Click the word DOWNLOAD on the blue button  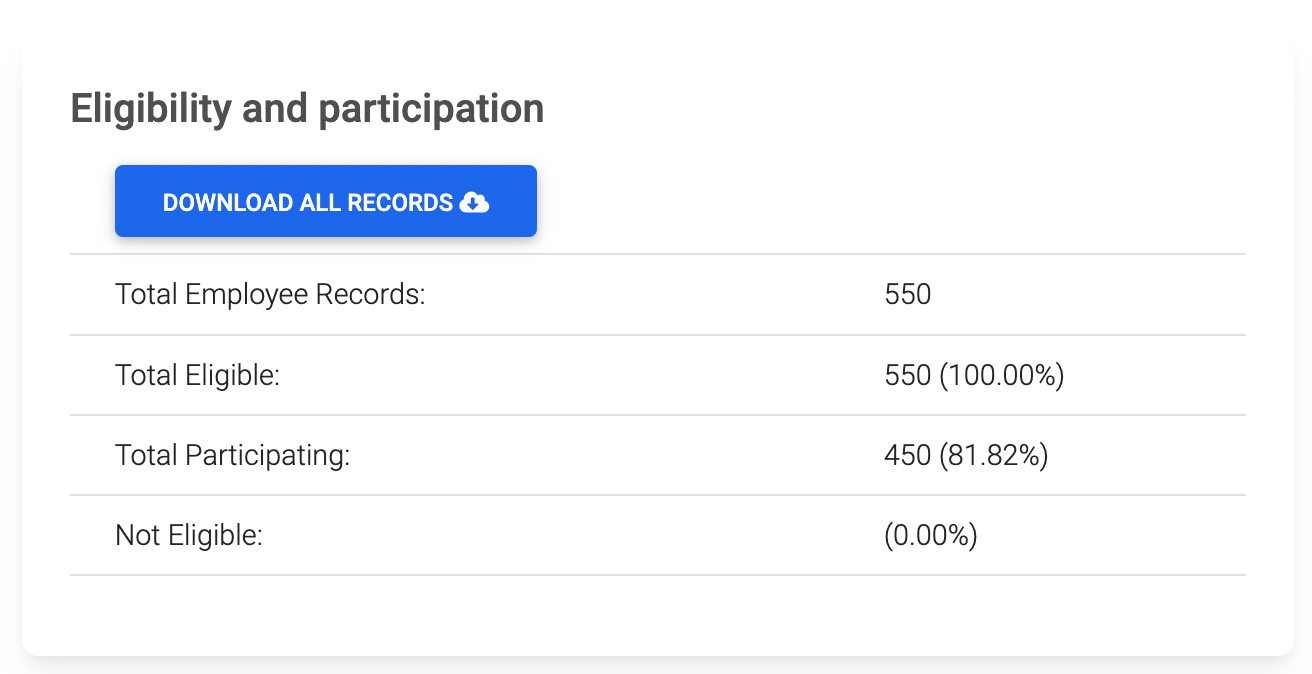click(228, 202)
